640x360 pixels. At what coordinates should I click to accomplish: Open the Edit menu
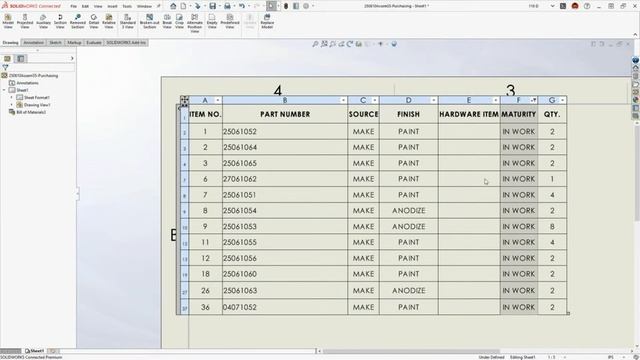(x=85, y=7)
